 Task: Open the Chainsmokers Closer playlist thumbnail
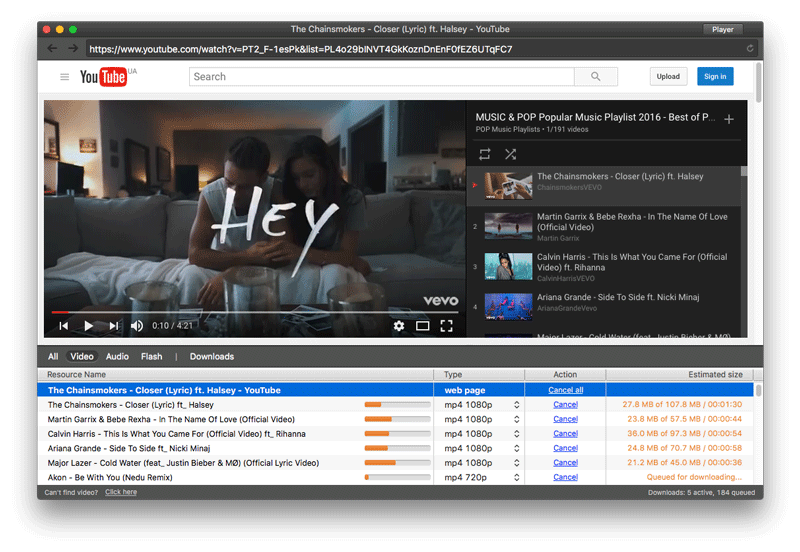tap(508, 186)
